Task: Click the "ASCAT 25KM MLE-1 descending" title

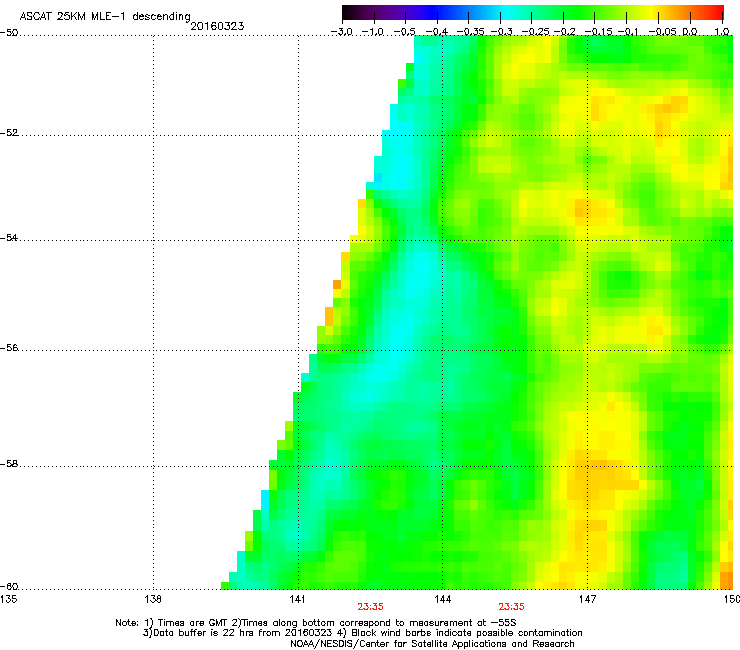Action: coord(105,17)
